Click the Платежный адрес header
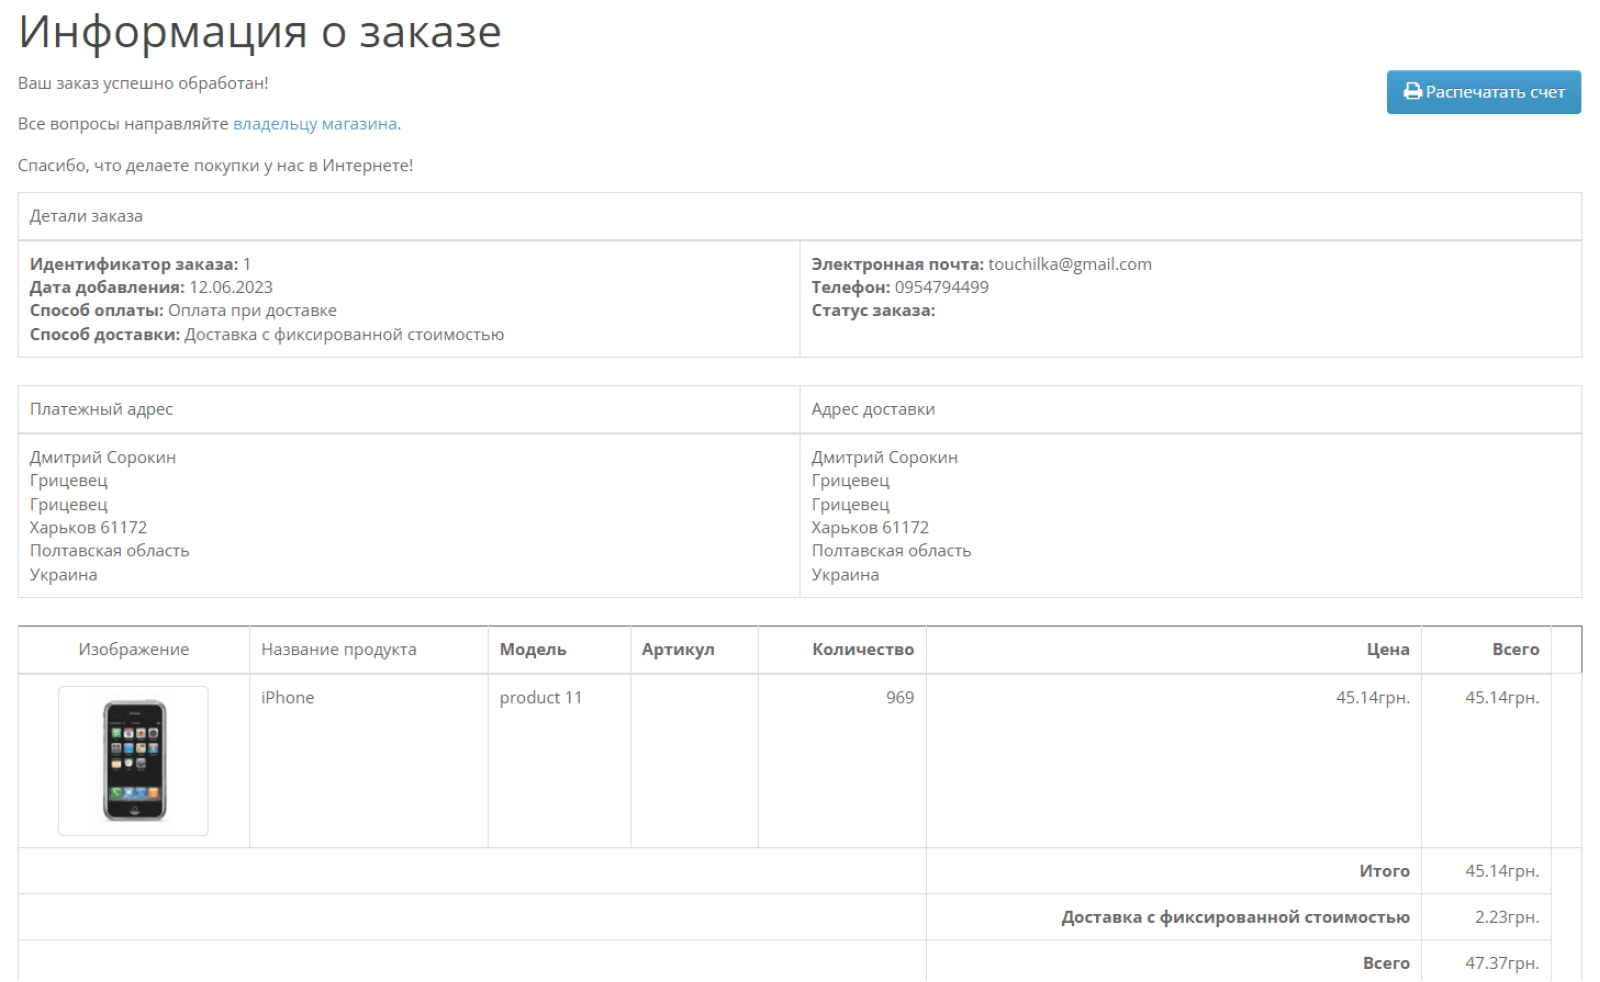Screen dimensions: 1600x982 (409, 409)
